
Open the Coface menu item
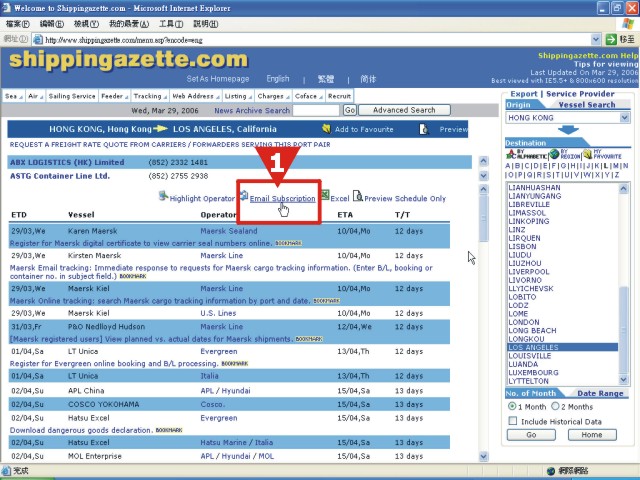click(309, 96)
